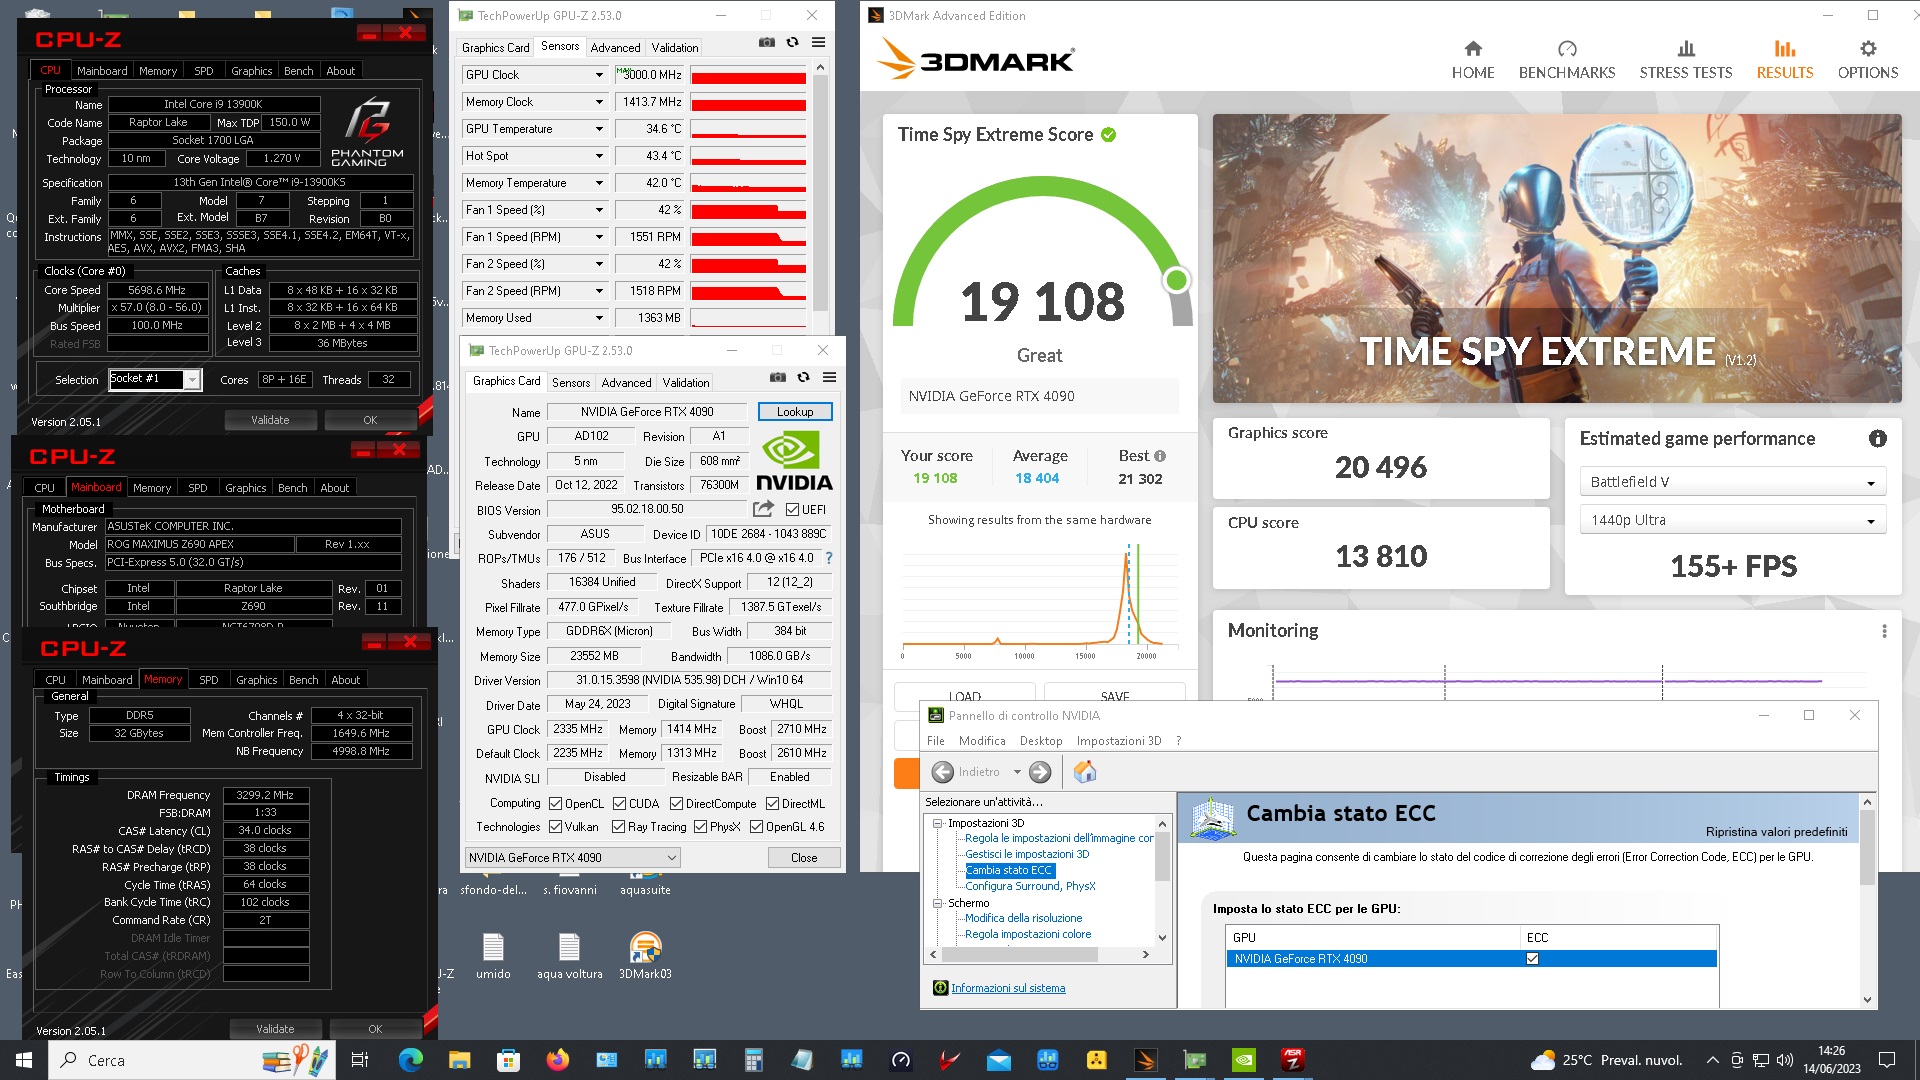Open the Battlefield V game dropdown

click(x=1732, y=482)
